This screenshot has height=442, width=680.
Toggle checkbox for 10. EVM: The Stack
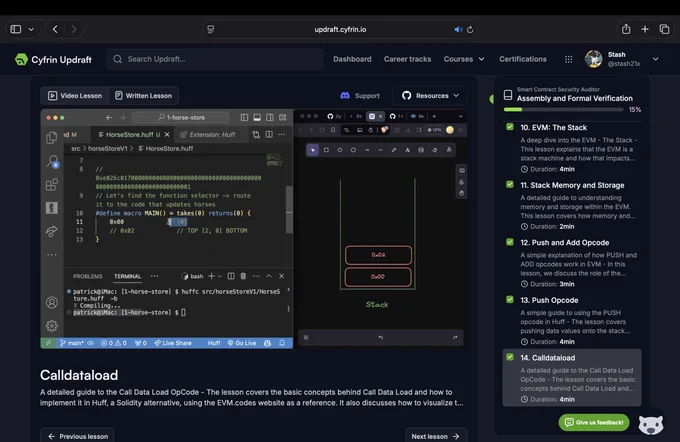coord(510,127)
